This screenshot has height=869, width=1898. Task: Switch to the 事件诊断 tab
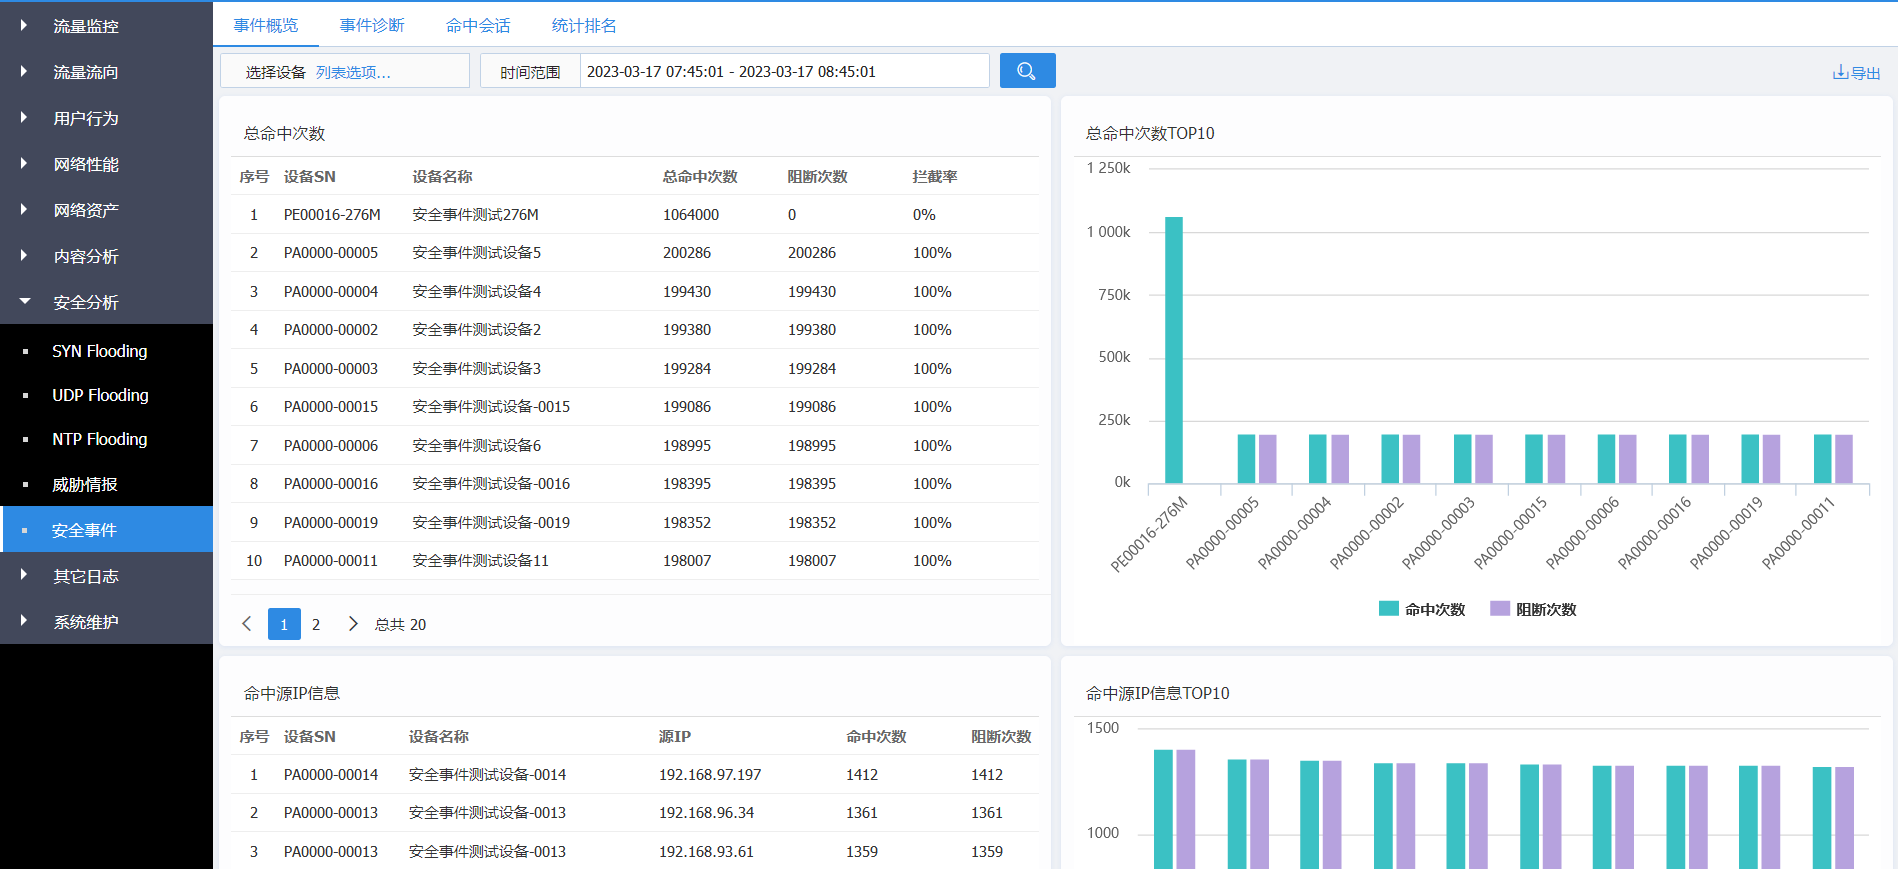click(372, 25)
